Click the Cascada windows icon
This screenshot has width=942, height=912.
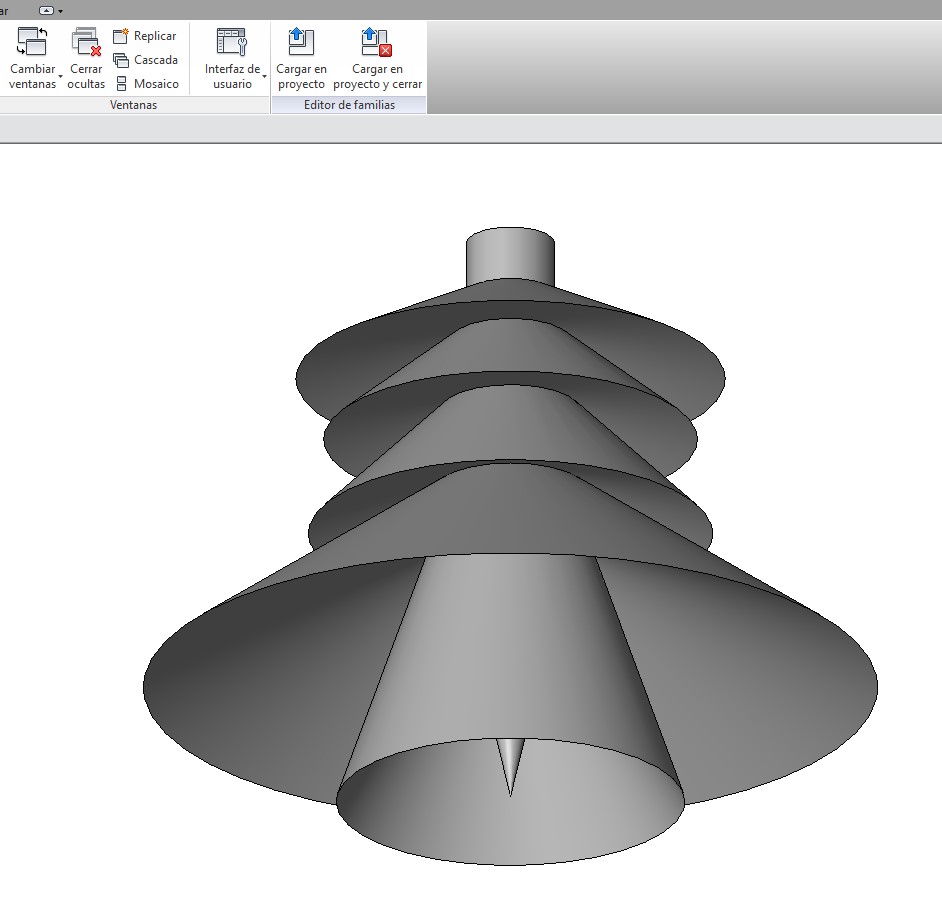(x=121, y=60)
